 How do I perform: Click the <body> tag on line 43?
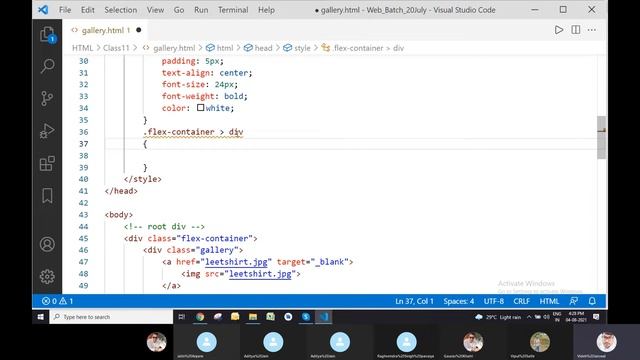(x=119, y=214)
